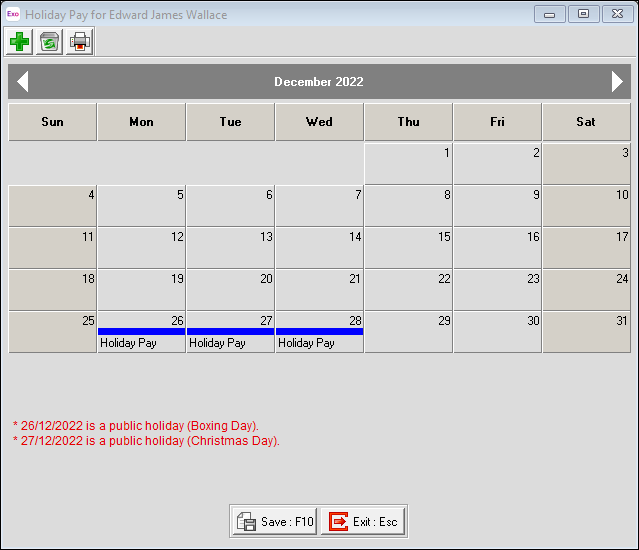Click the Sat column header
The image size is (639, 550).
coord(586,122)
